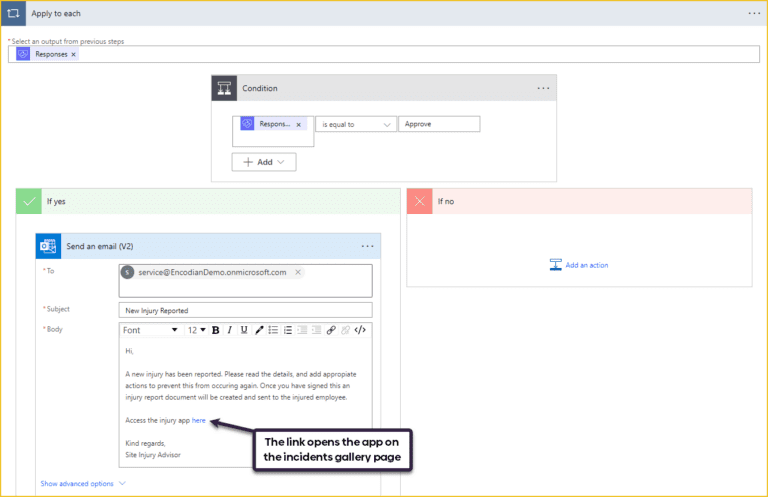Open the font size 12 dropdown
768x497 pixels.
point(196,330)
